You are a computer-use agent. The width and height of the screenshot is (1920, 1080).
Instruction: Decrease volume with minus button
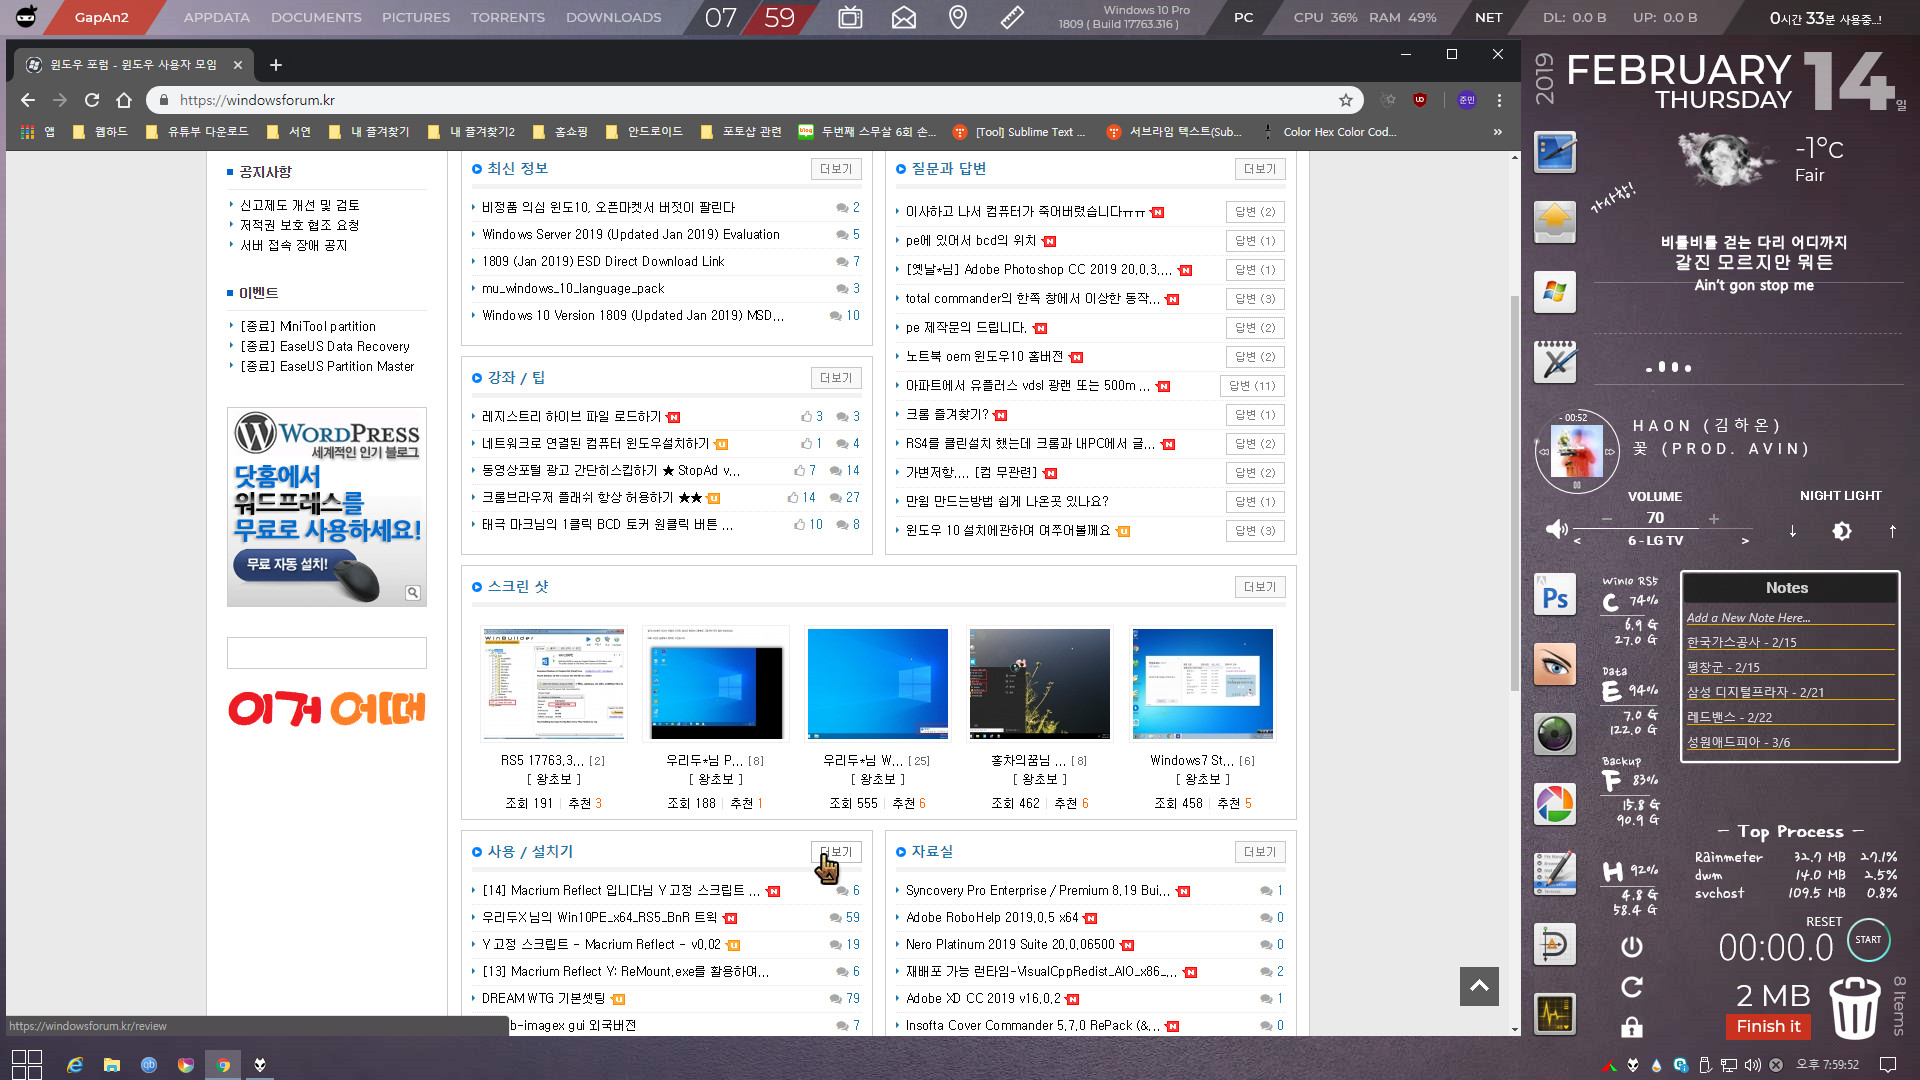coord(1606,518)
